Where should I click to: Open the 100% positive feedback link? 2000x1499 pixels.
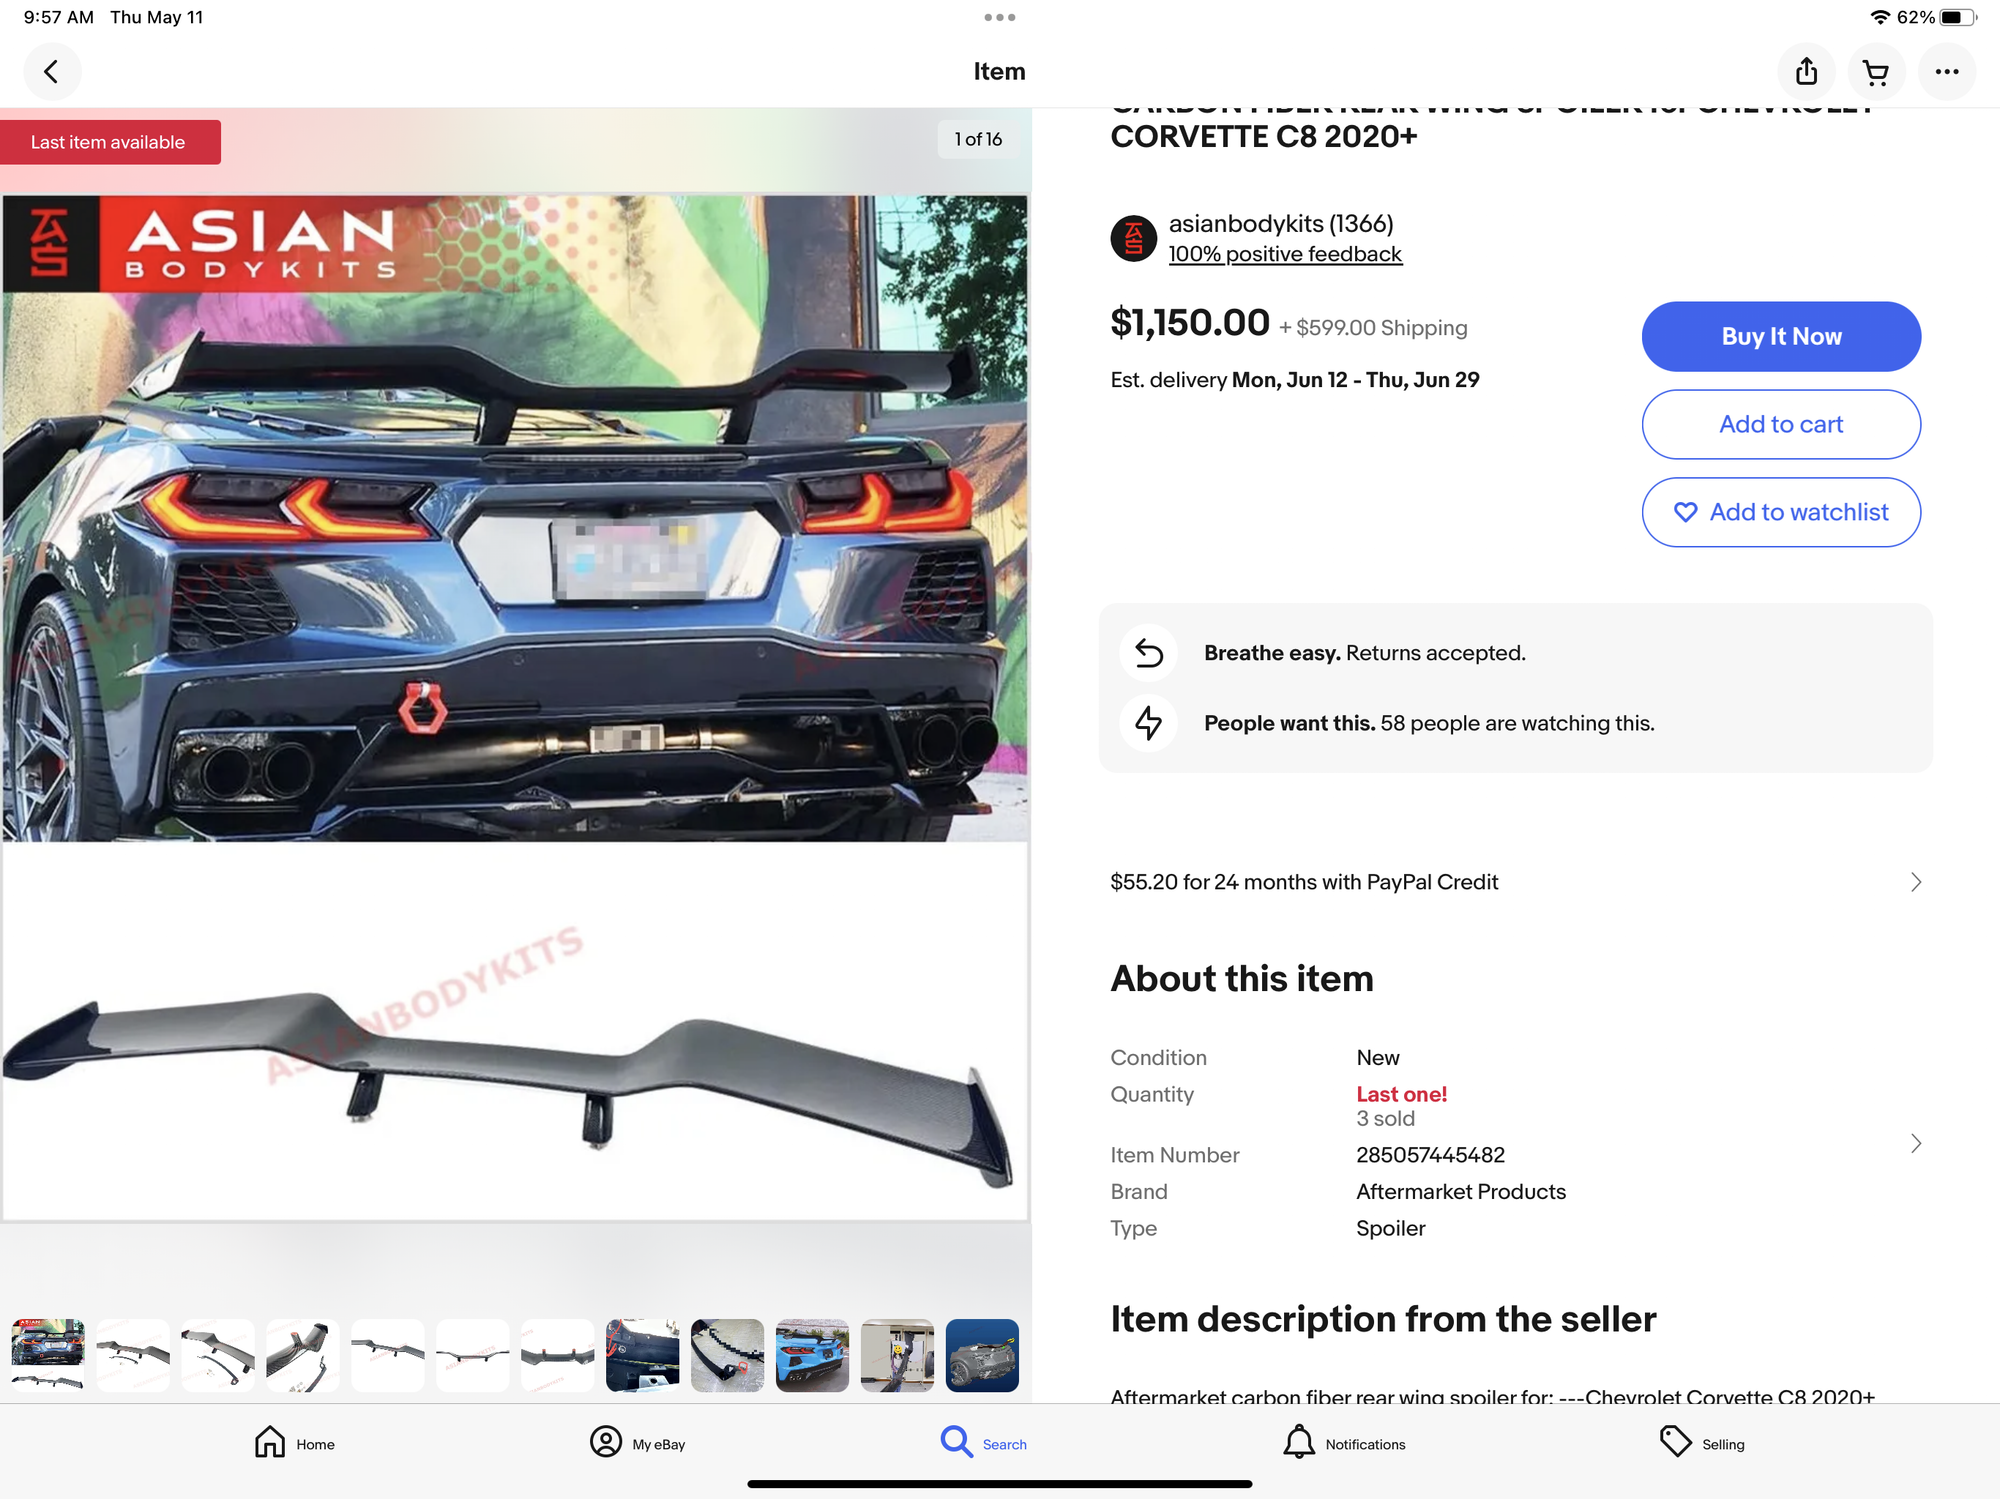coord(1285,254)
